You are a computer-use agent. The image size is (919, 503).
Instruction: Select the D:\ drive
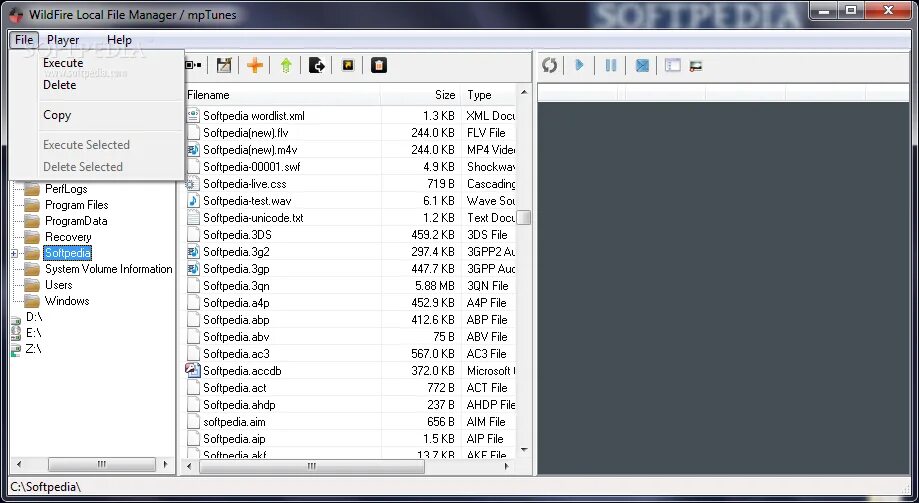pos(33,317)
